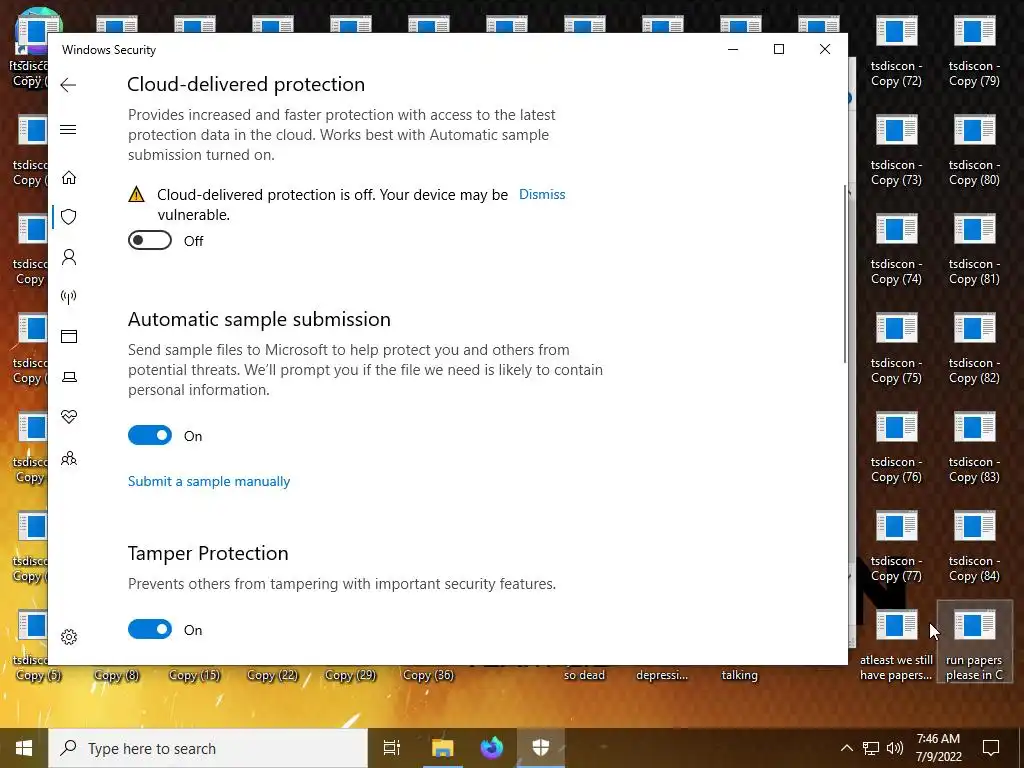
Task: Select 'atleast we still have papers' desktop icon
Action: (x=896, y=646)
